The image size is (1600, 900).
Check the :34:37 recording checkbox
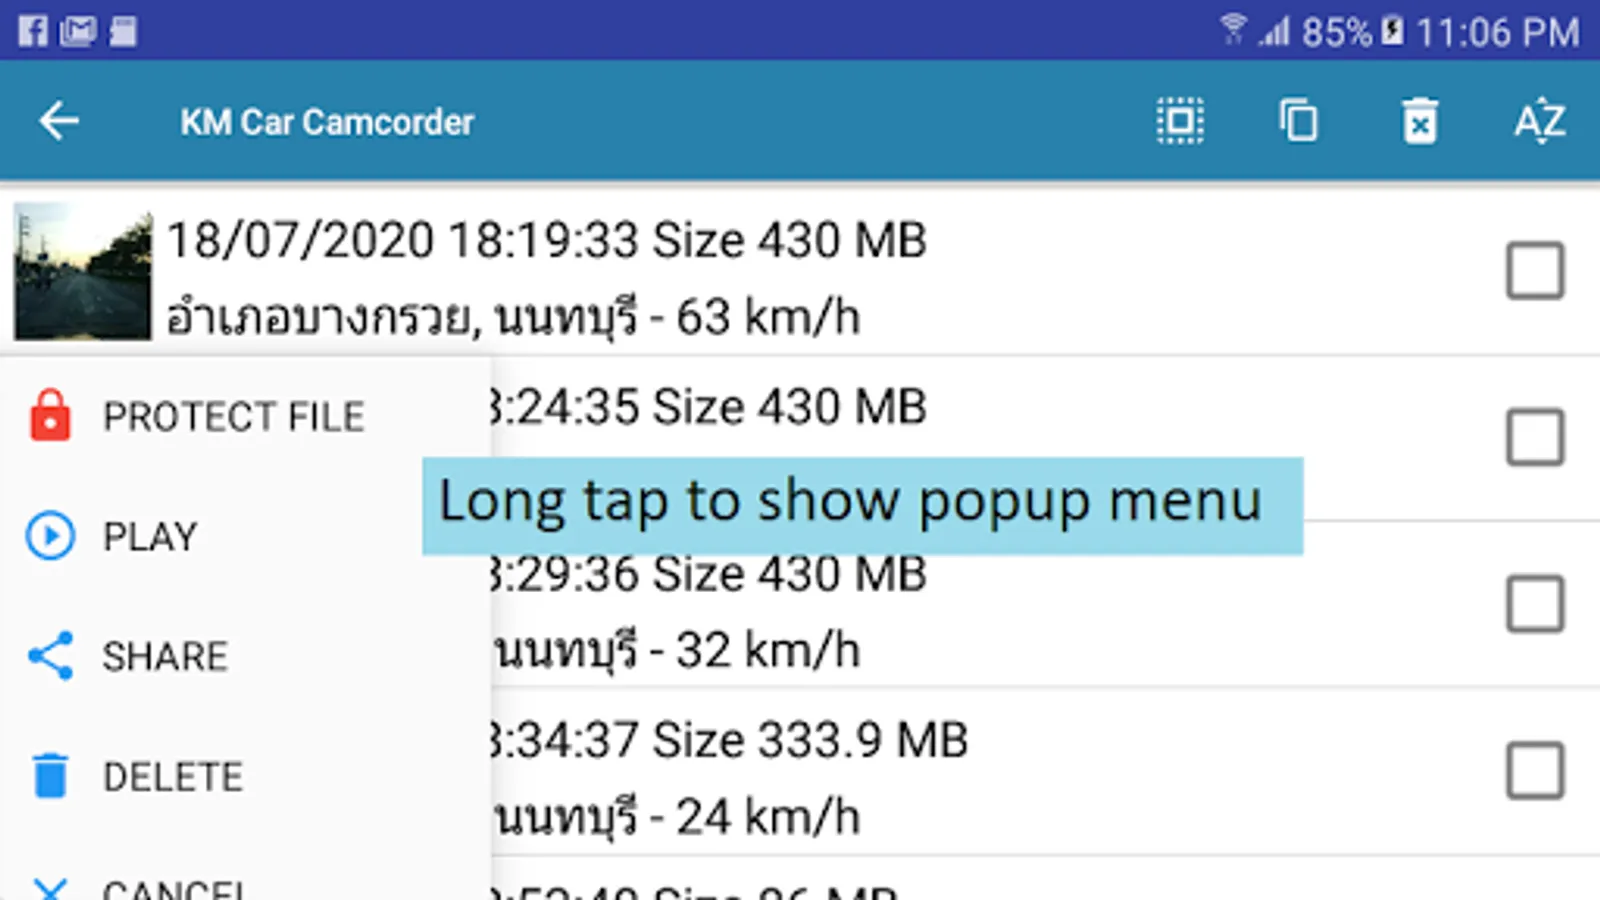click(1535, 770)
